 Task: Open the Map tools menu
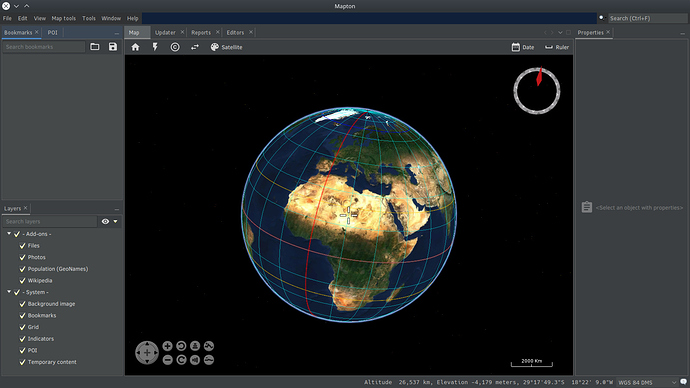click(63, 18)
